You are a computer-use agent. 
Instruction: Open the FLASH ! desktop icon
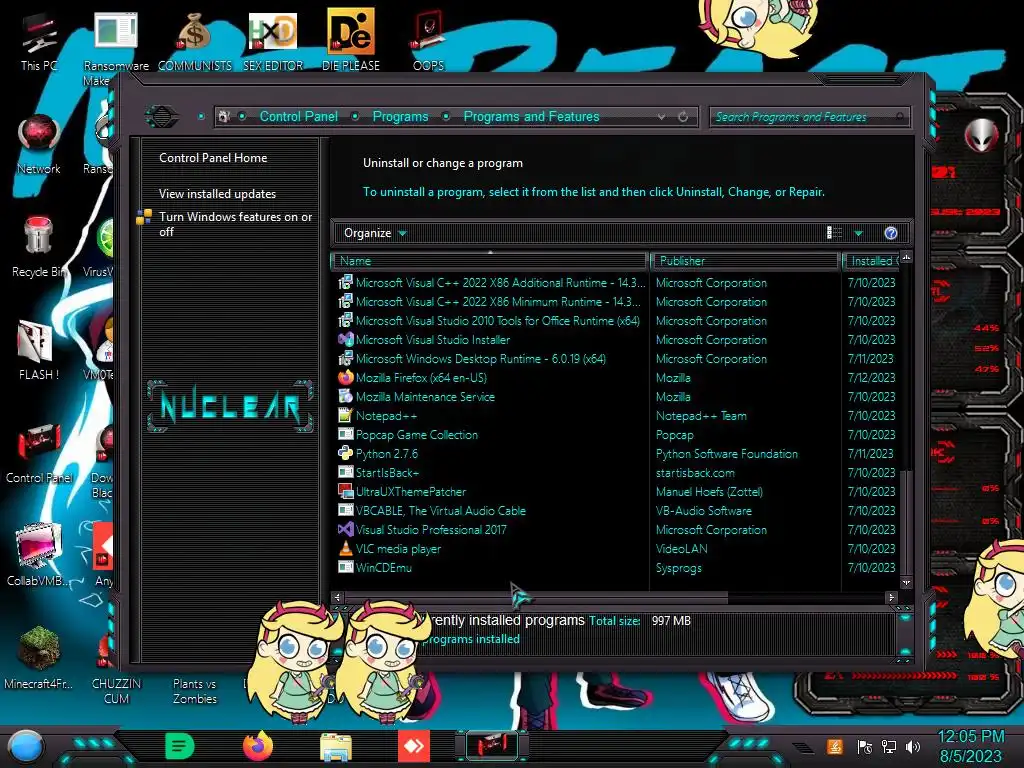[39, 351]
